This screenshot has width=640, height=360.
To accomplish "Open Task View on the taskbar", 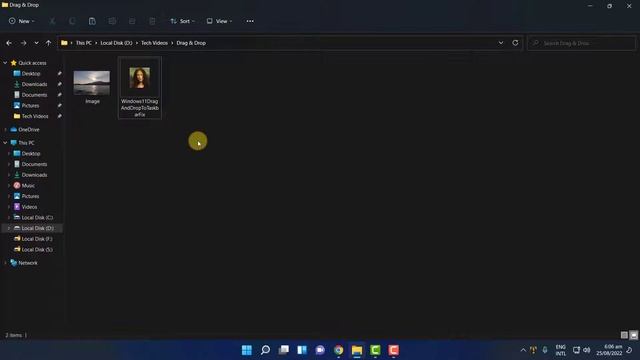I will [284, 350].
